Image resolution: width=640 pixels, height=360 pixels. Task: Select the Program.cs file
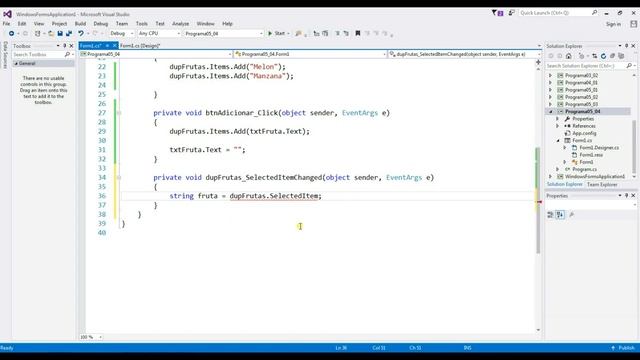[584, 169]
